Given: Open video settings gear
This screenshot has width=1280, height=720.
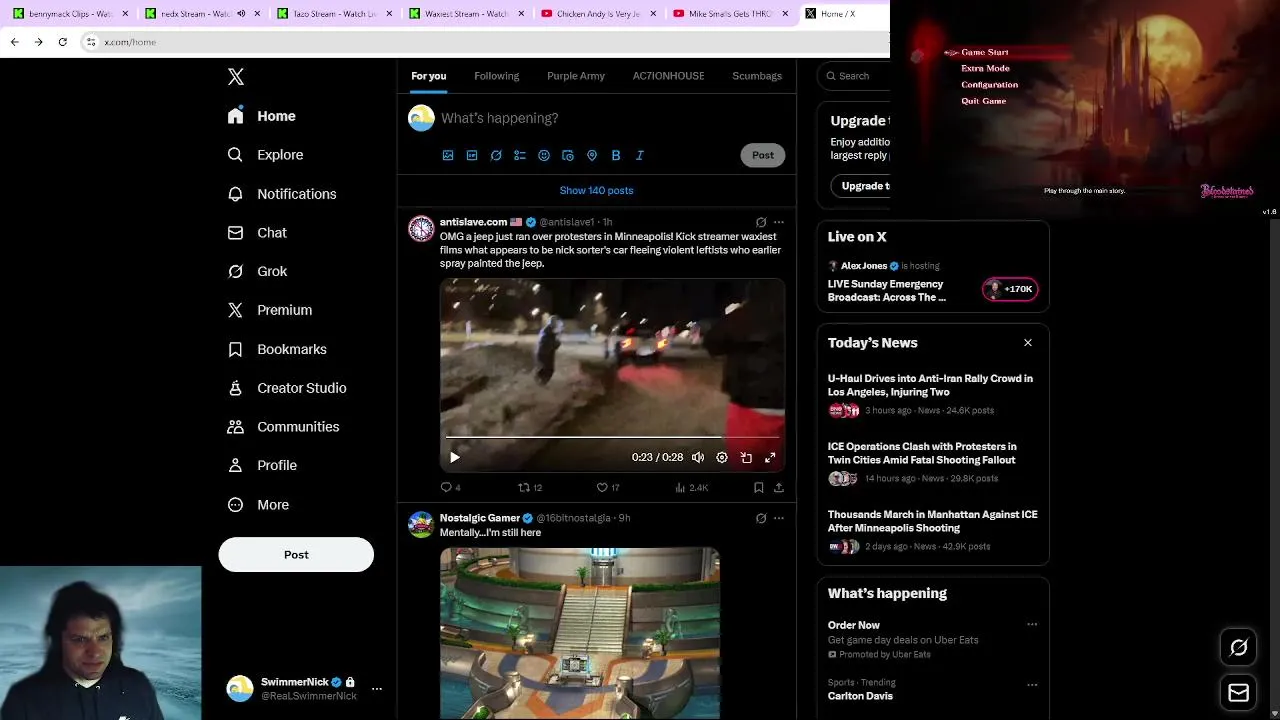Looking at the screenshot, I should (722, 457).
